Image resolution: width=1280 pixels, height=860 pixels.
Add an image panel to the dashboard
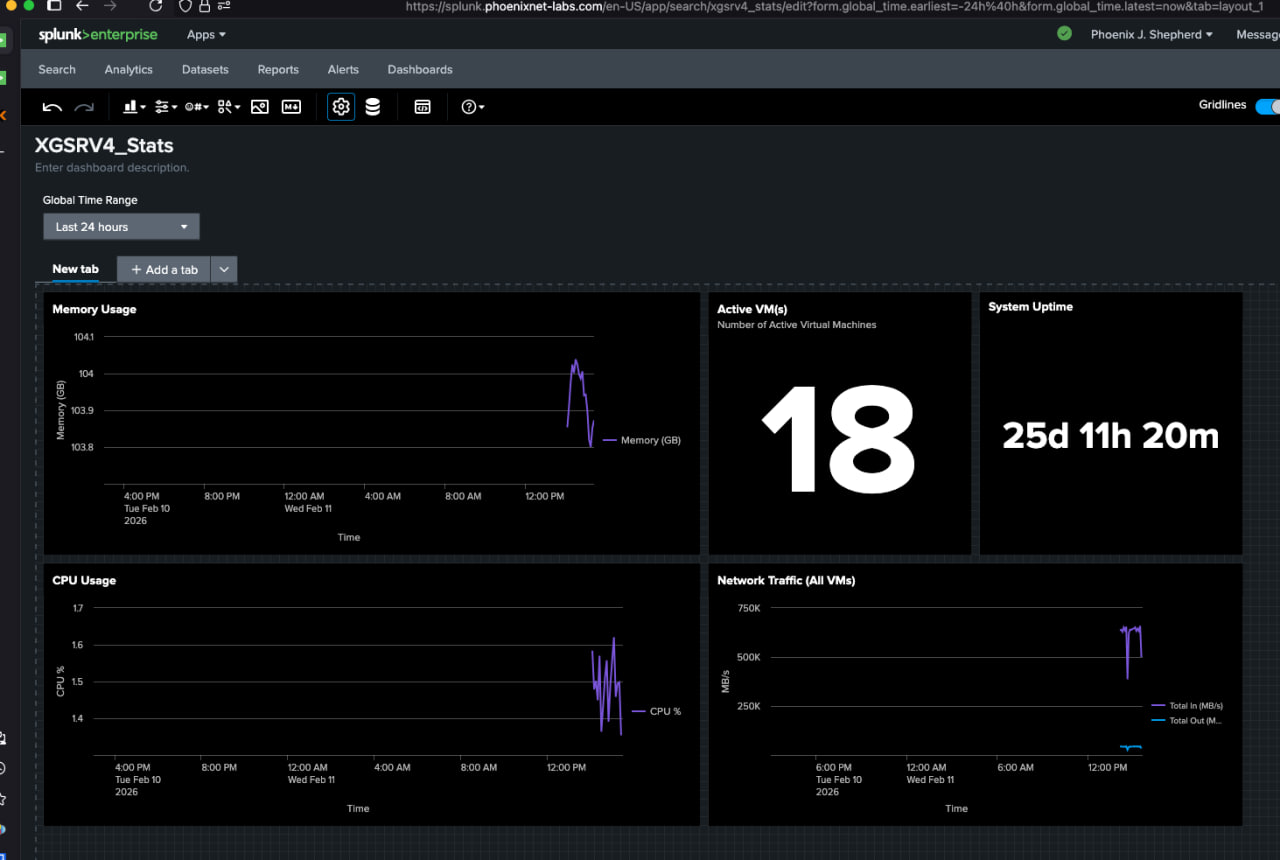tap(260, 107)
